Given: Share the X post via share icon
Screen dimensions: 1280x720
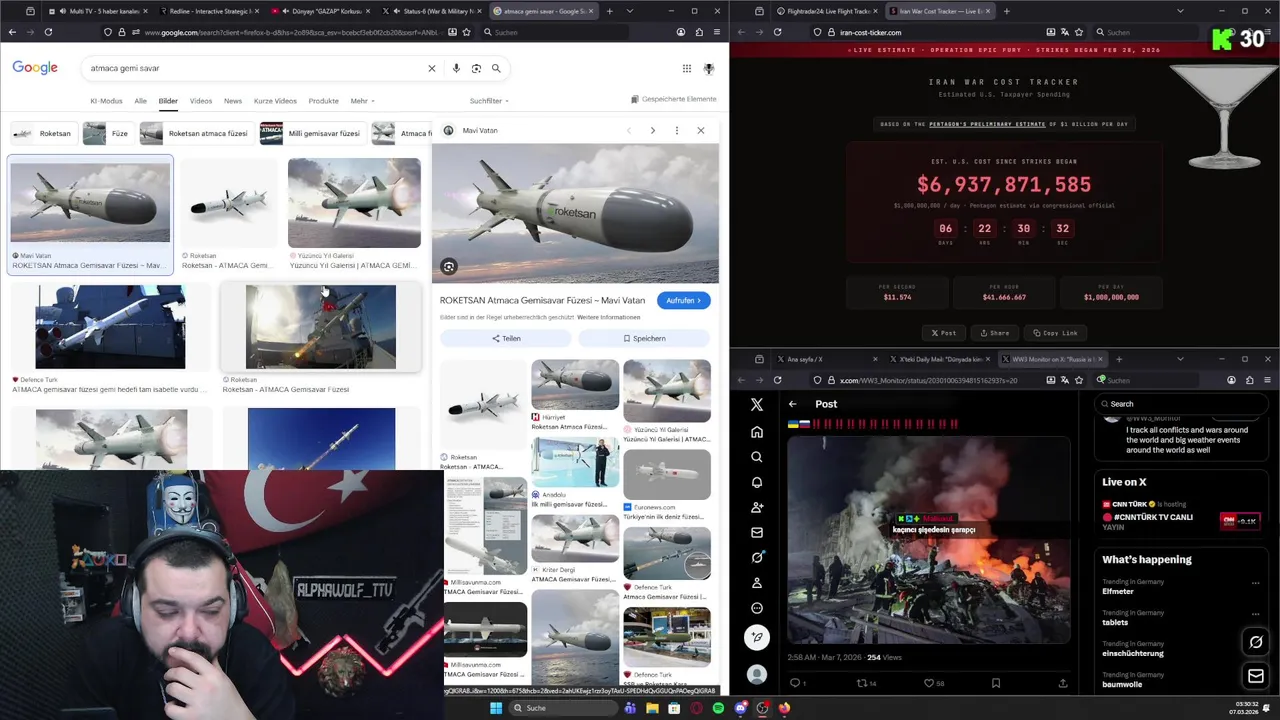Looking at the screenshot, I should (x=1063, y=683).
